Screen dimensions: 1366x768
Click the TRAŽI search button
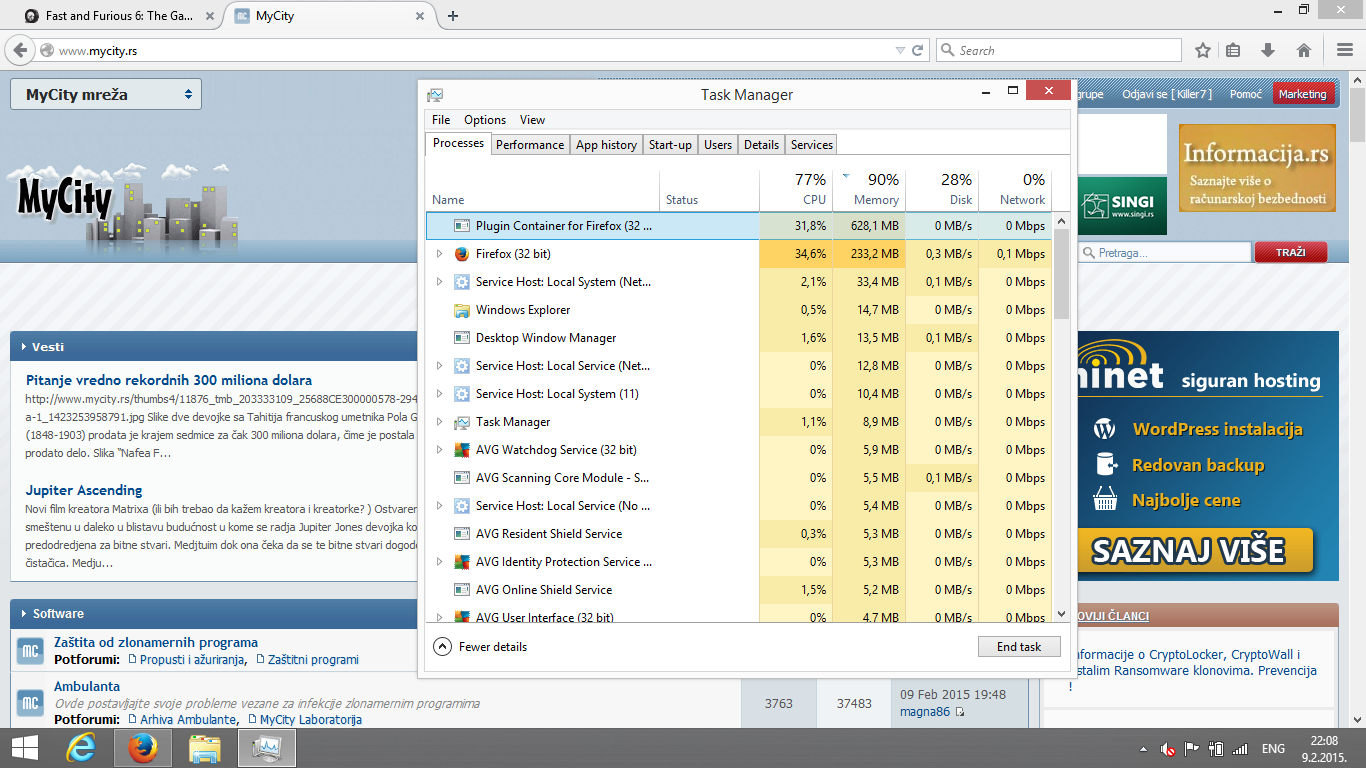pos(1291,253)
